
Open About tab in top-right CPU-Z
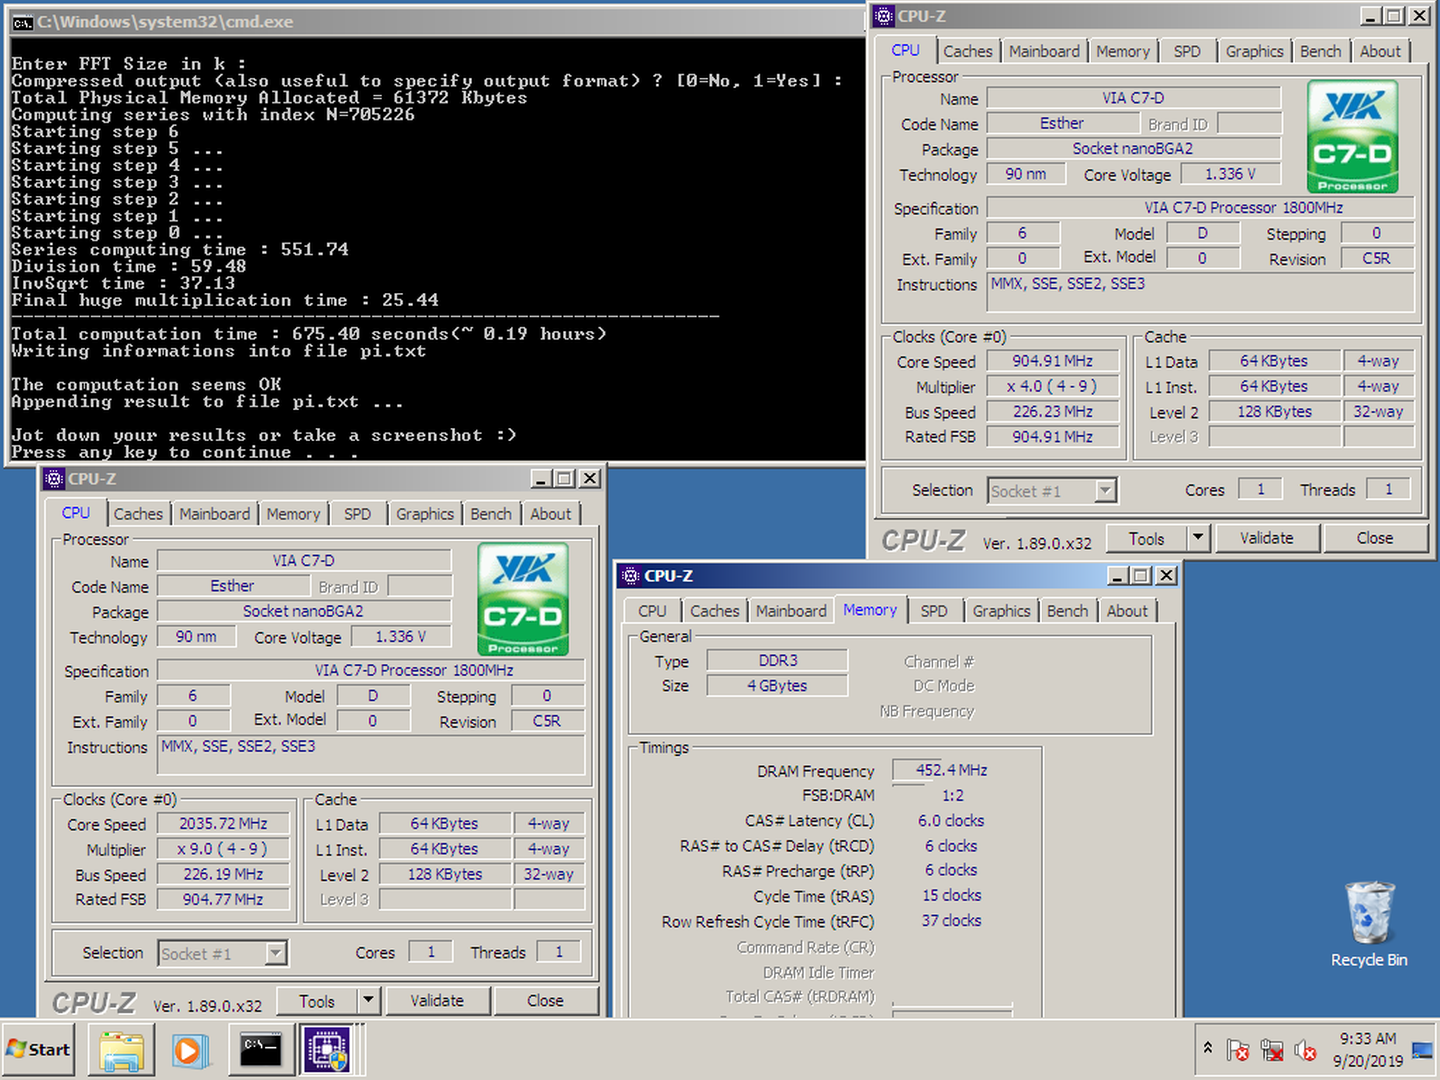point(1380,51)
